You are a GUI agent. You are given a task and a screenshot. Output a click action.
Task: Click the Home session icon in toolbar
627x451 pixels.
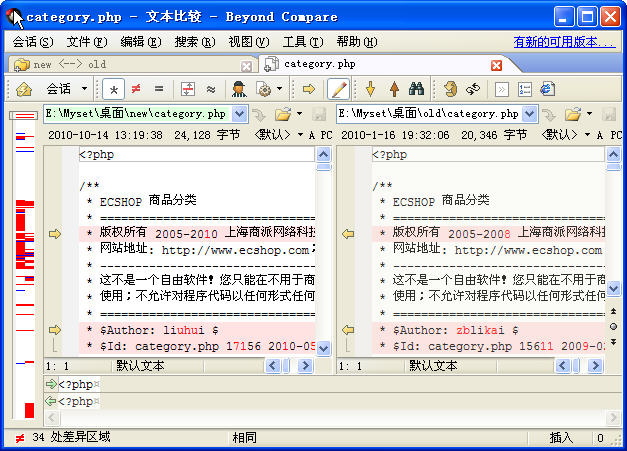(x=24, y=89)
